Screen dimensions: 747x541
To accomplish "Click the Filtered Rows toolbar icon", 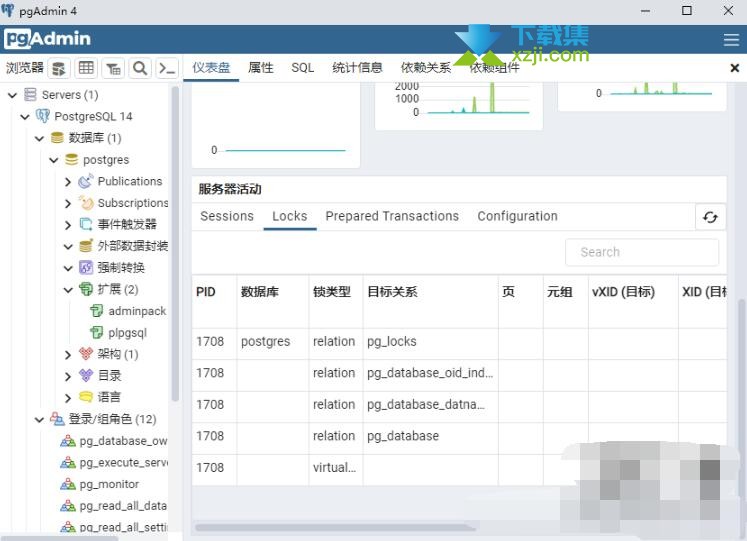I will pos(113,68).
